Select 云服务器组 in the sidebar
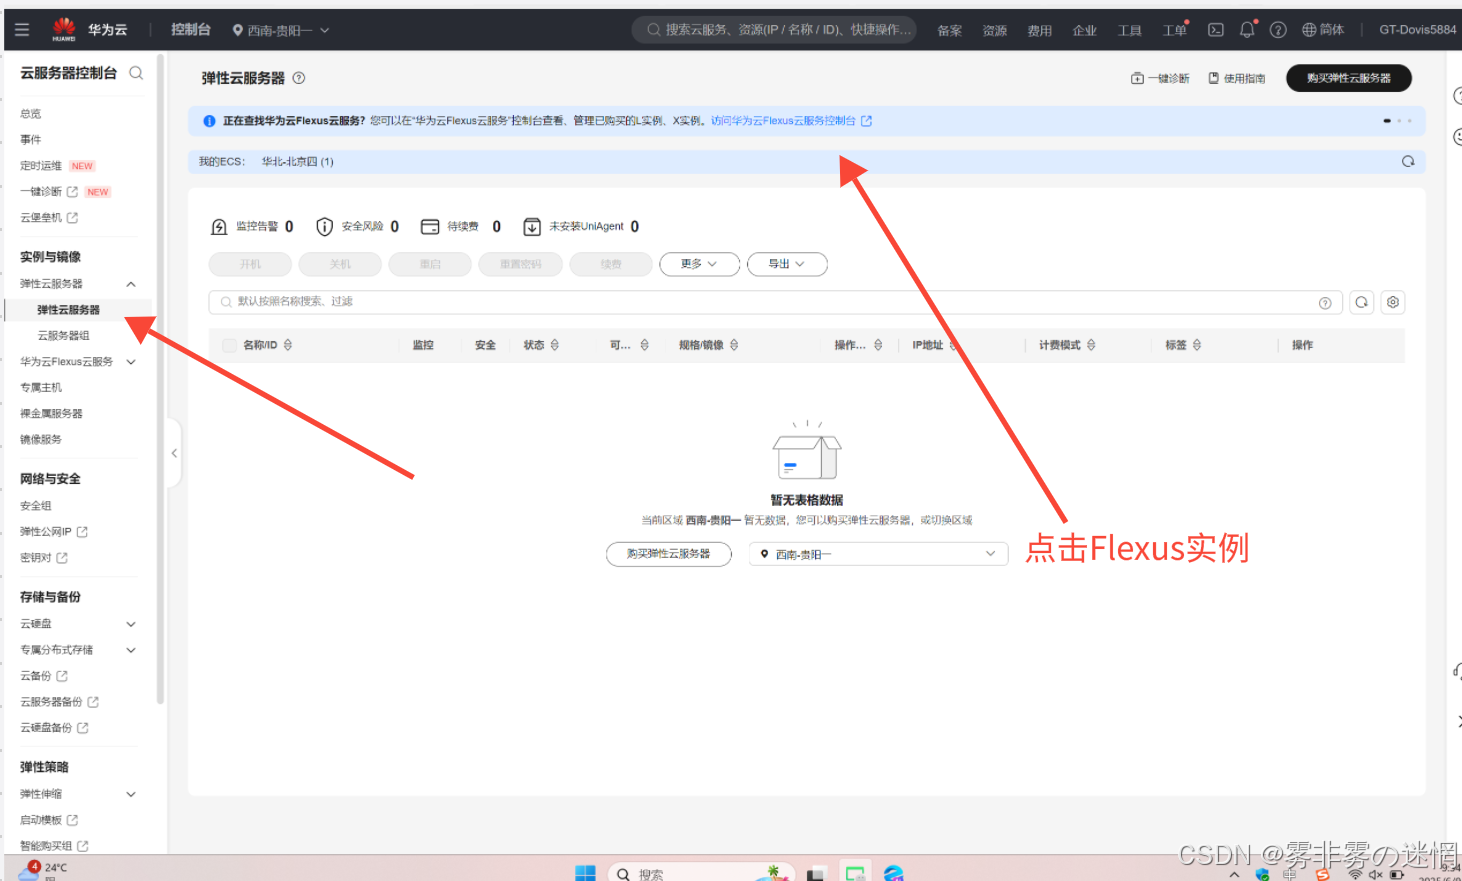Screen dimensions: 1462x881 [63, 336]
